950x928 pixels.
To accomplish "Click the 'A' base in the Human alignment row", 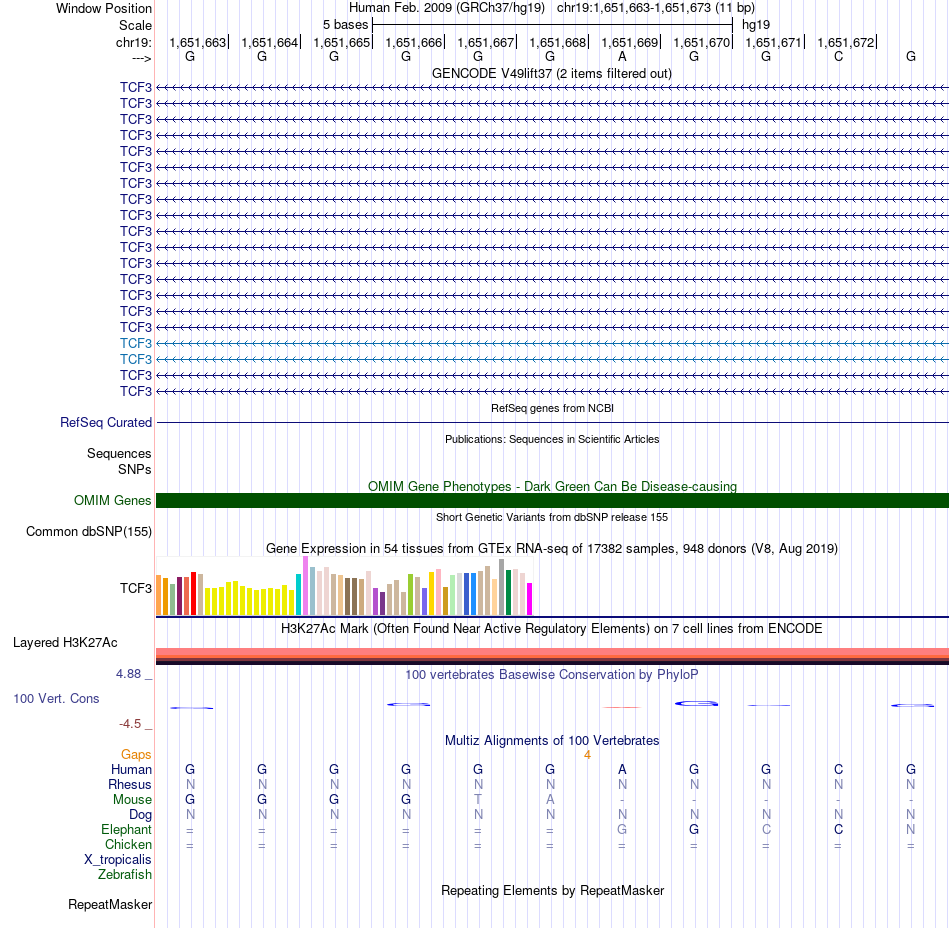I will pyautogui.click(x=622, y=769).
